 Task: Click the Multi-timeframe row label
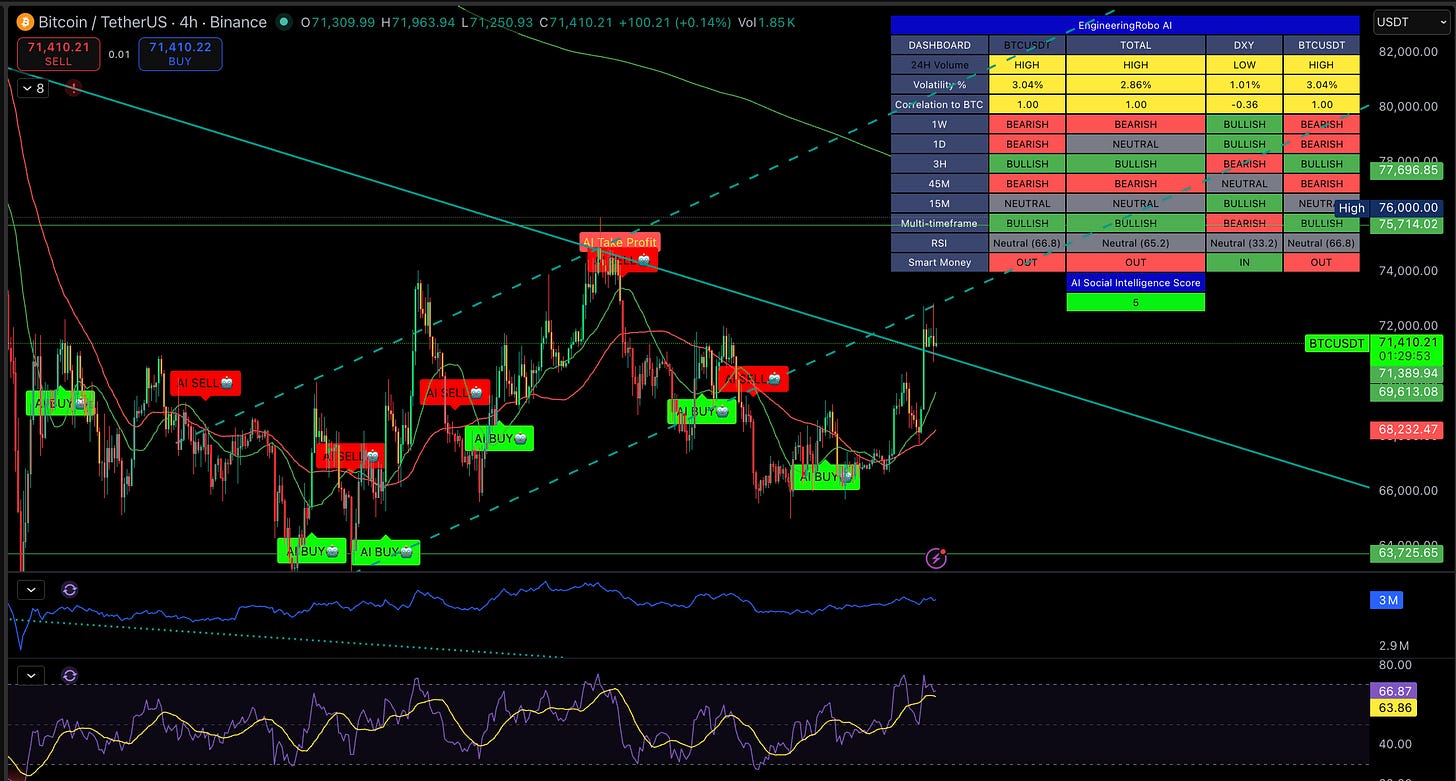(939, 223)
